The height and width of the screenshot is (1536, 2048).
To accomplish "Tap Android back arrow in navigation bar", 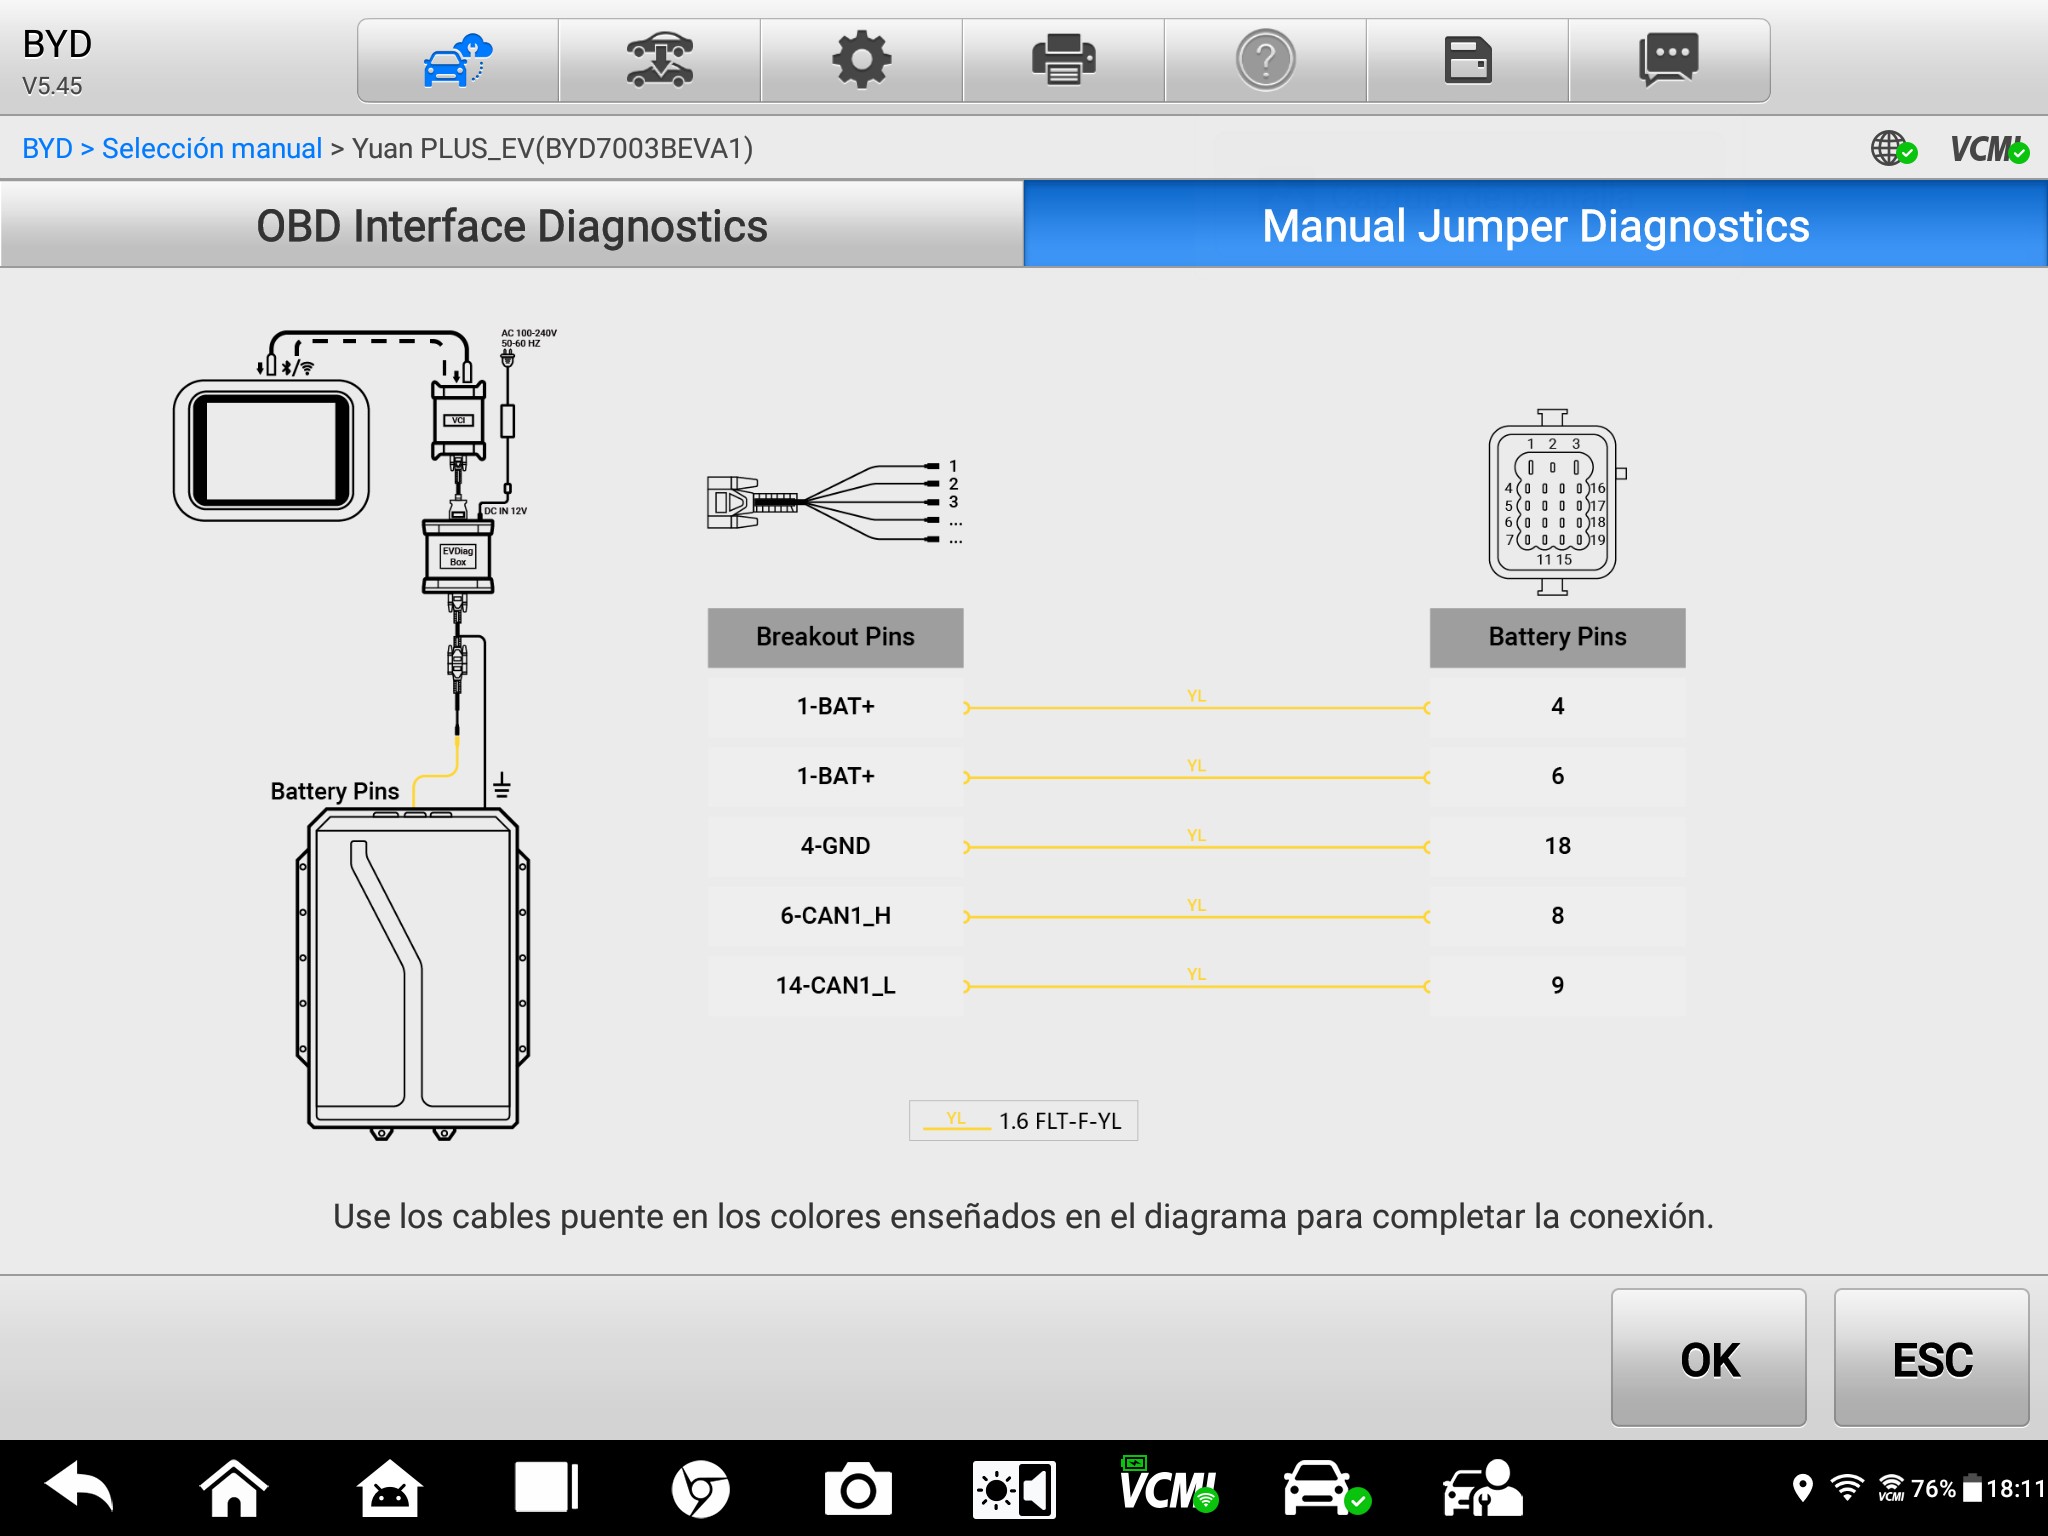I will [79, 1488].
